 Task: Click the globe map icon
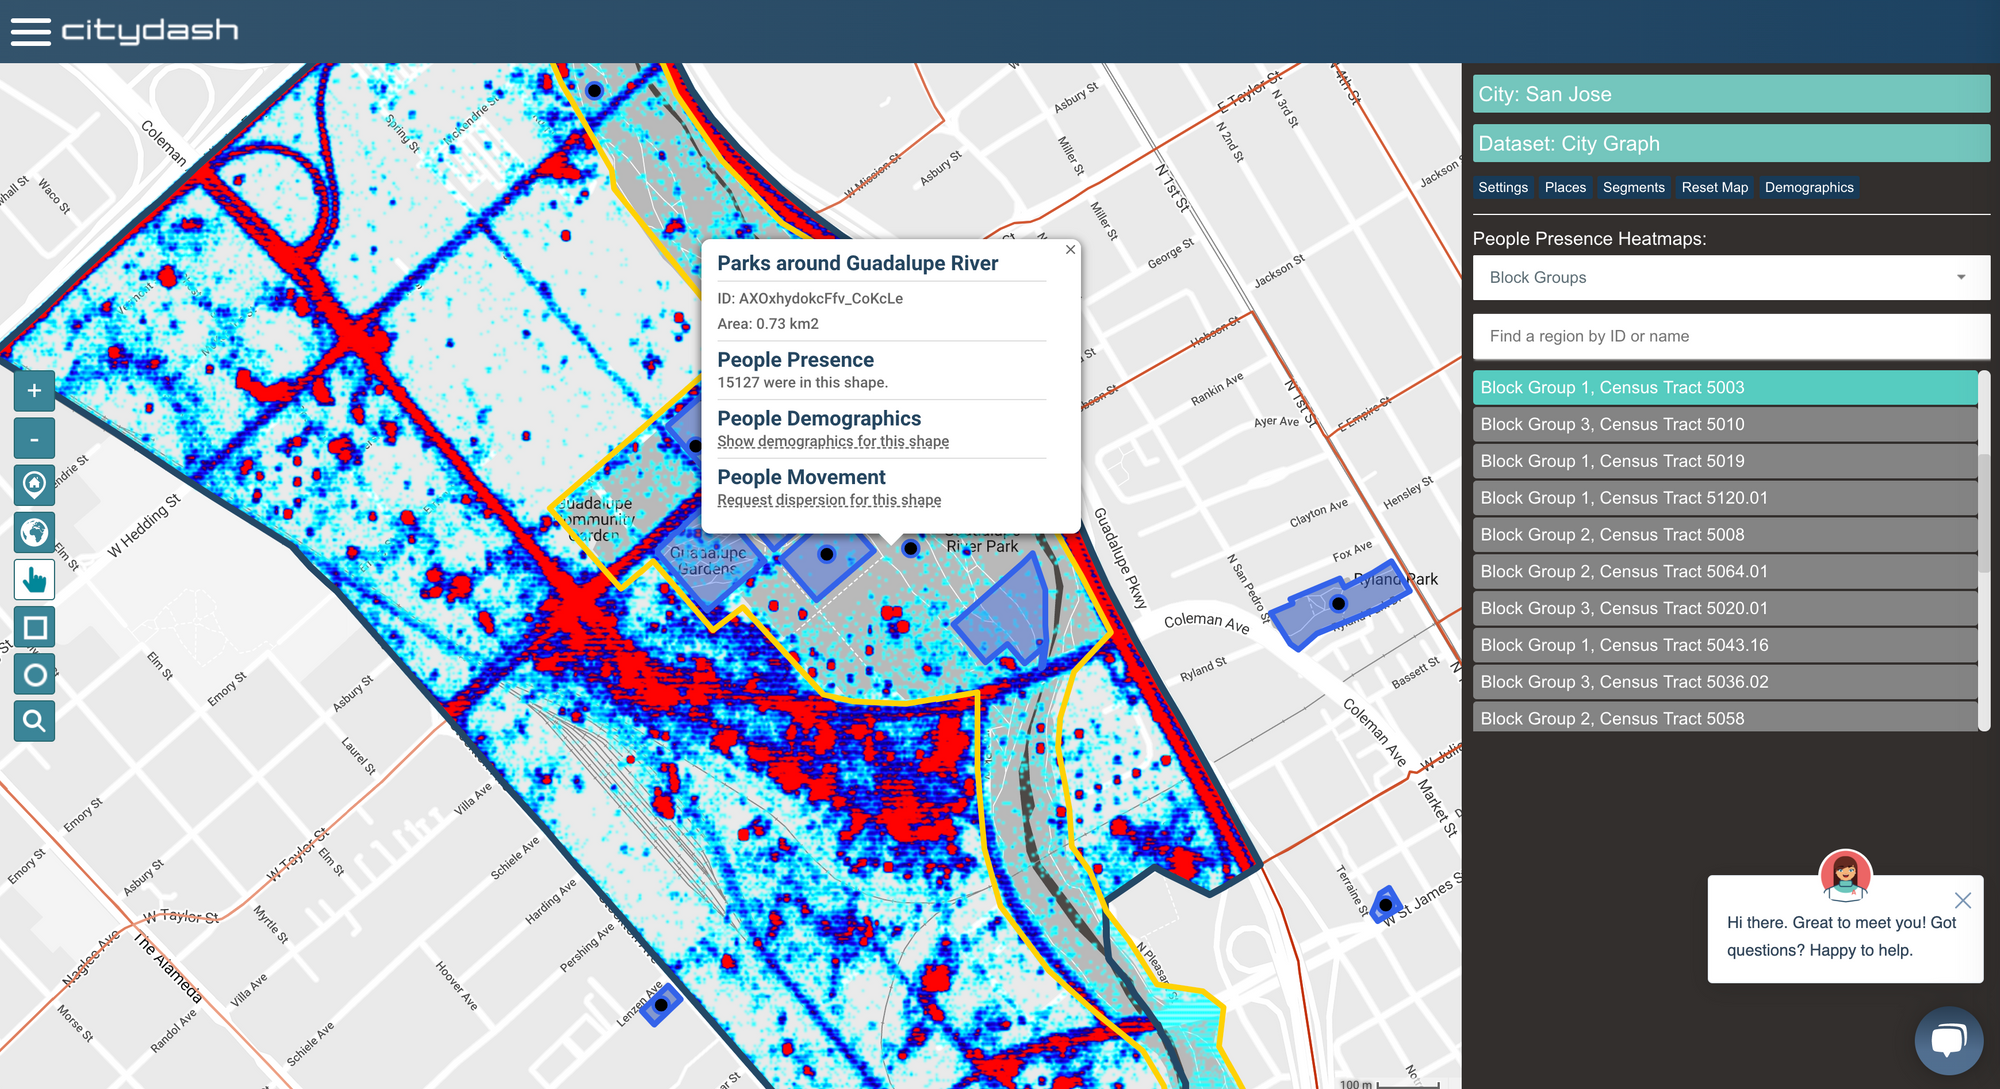point(34,532)
